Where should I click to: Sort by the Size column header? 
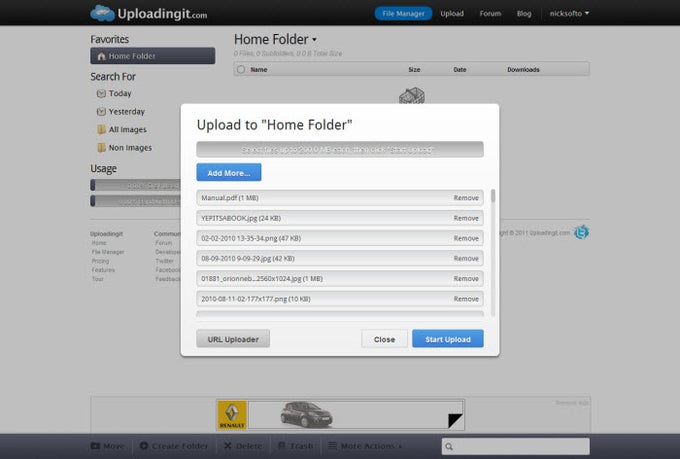pos(414,69)
